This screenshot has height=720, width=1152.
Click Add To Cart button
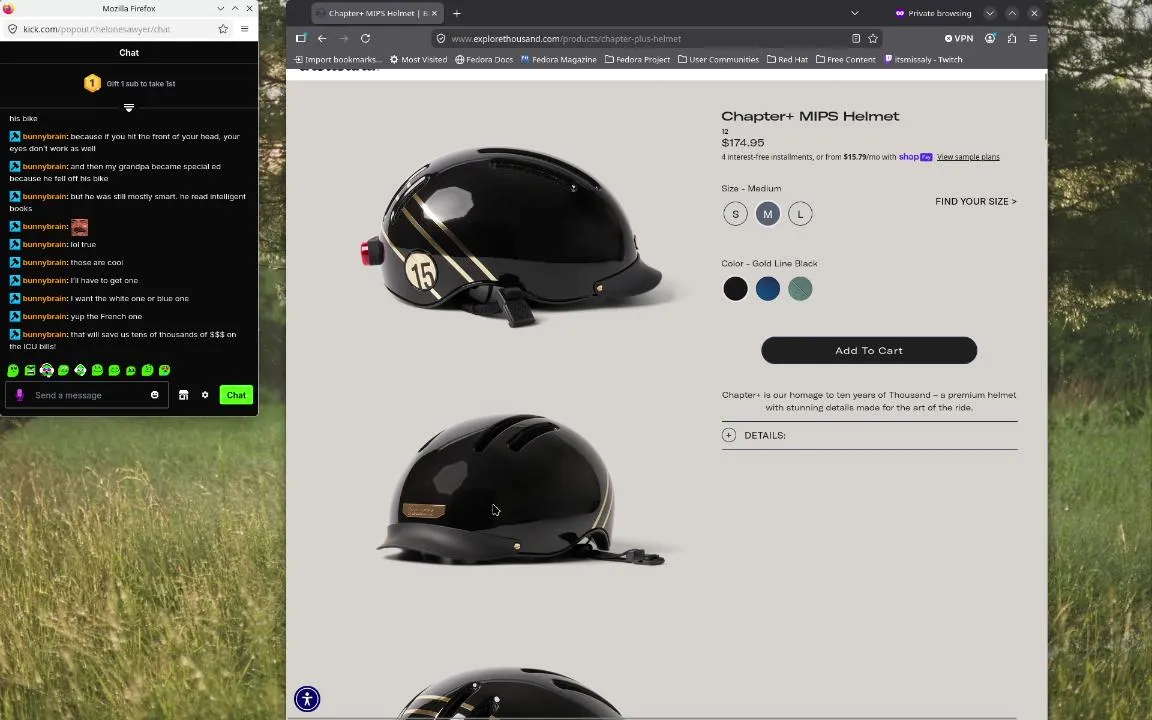tap(869, 350)
